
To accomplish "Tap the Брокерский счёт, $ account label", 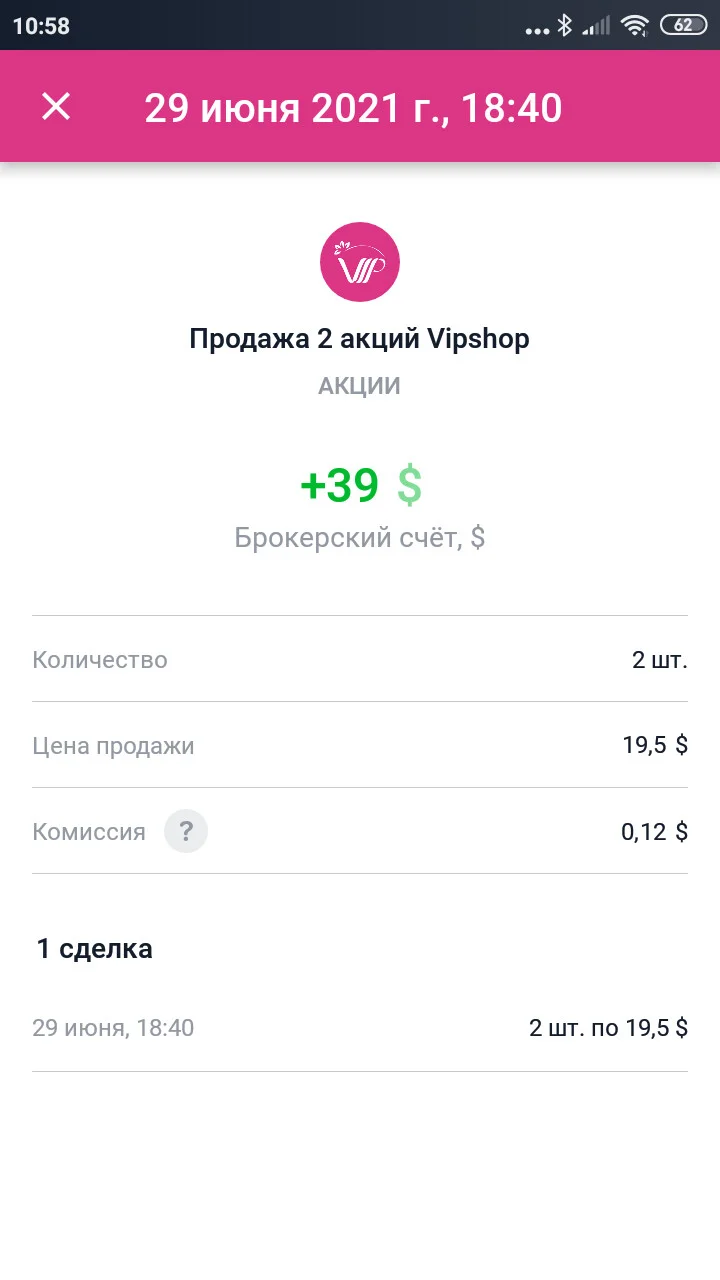I will [360, 538].
